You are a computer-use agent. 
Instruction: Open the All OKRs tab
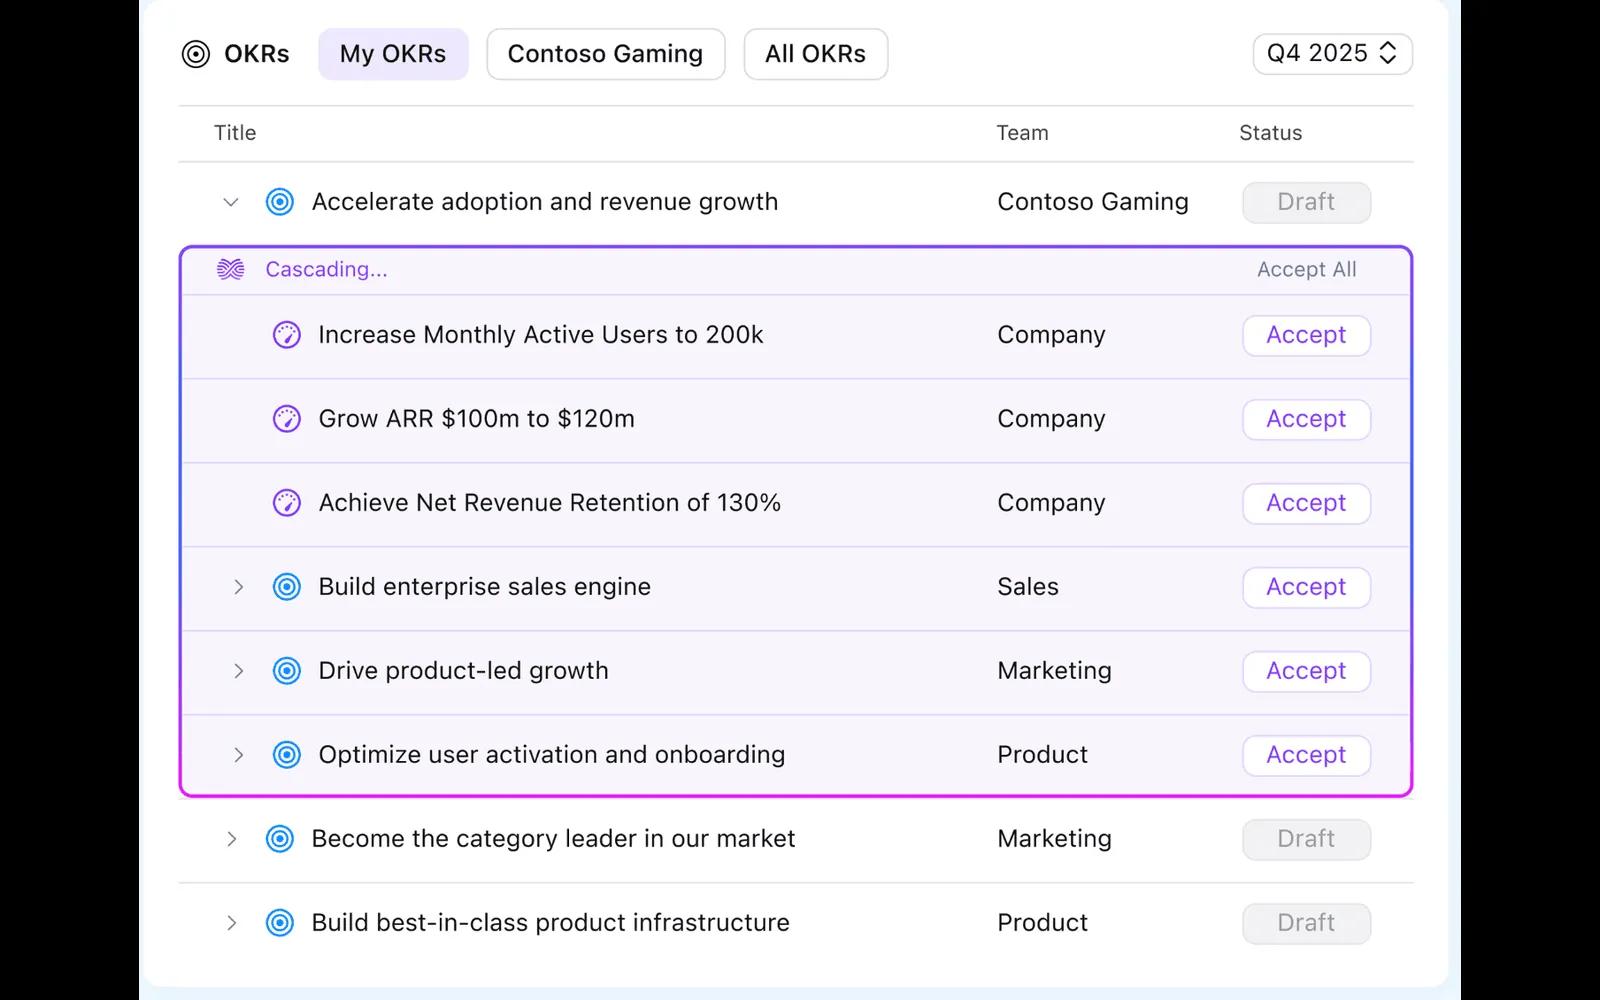[815, 54]
